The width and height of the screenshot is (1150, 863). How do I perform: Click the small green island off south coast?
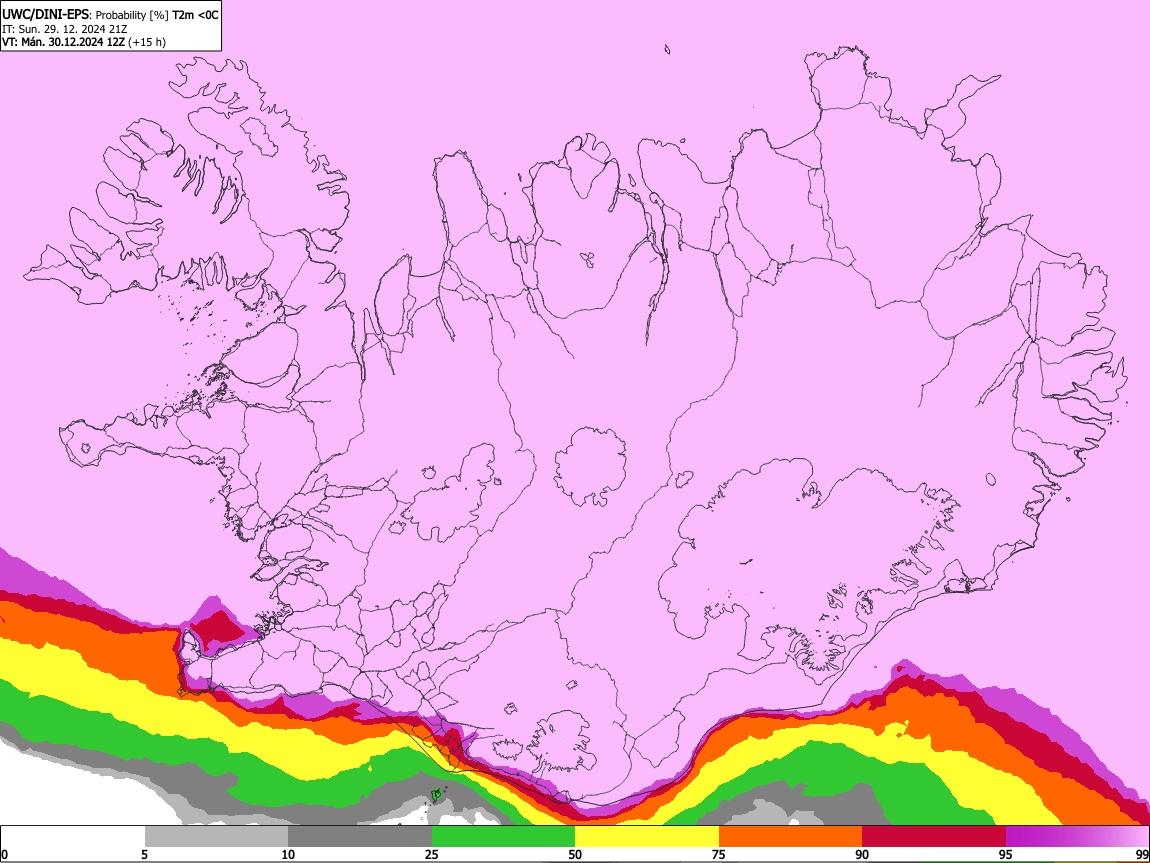436,795
